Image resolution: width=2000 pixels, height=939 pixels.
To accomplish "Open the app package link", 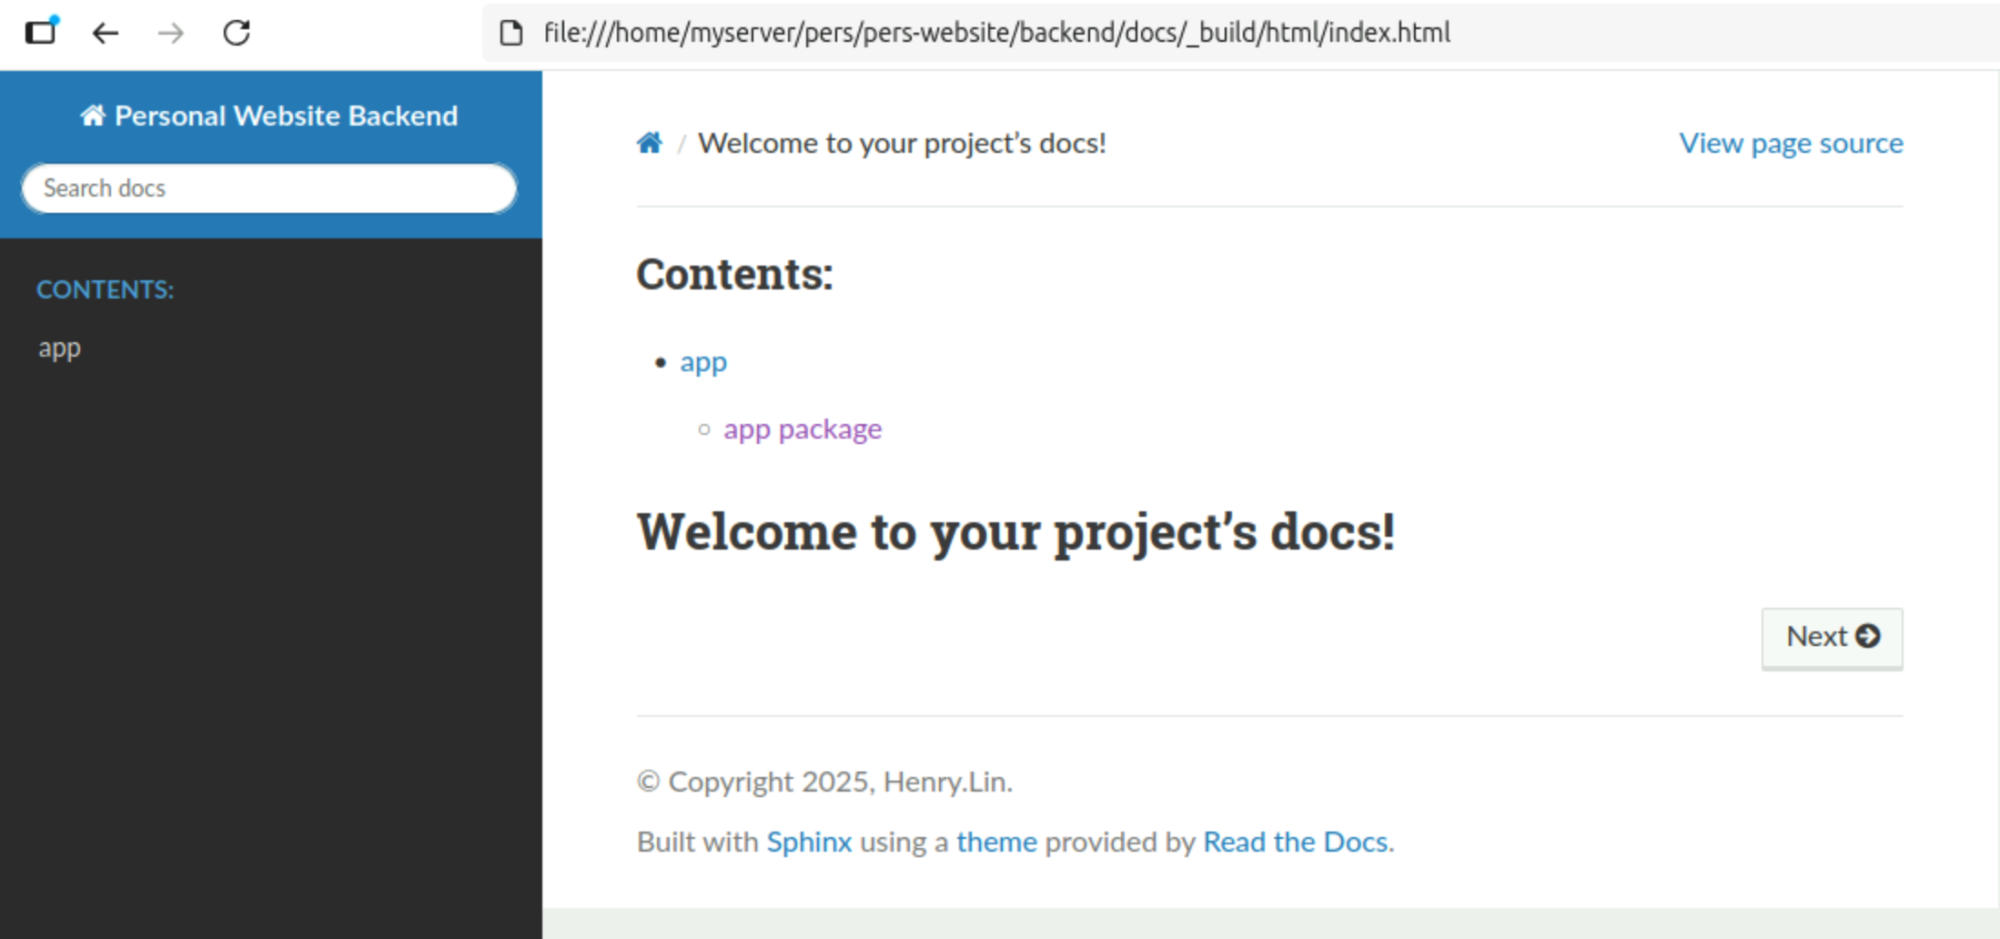I will click(x=802, y=429).
